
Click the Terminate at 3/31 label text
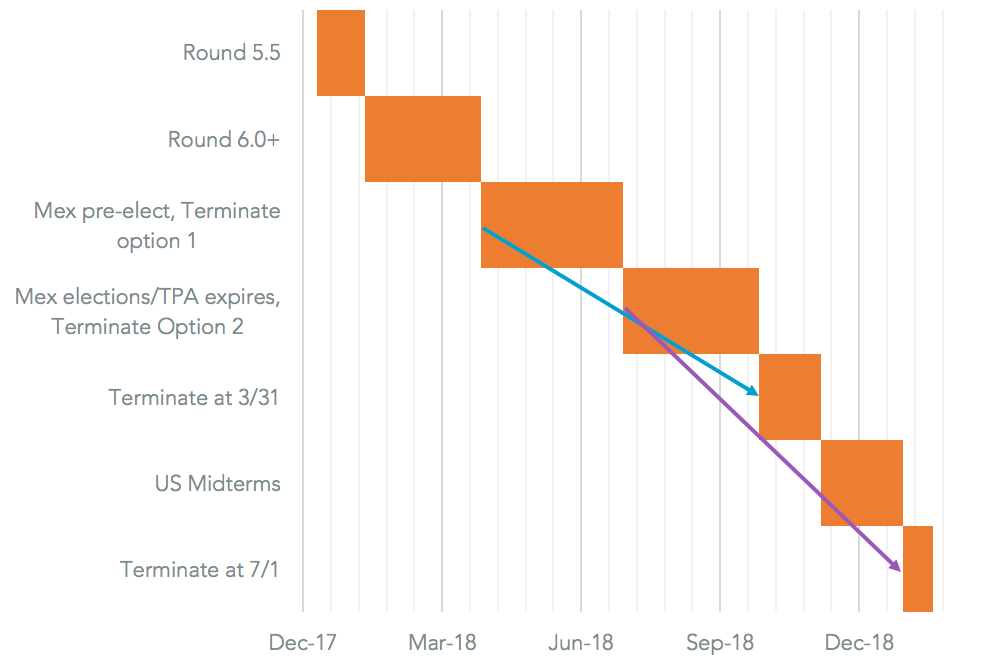195,397
